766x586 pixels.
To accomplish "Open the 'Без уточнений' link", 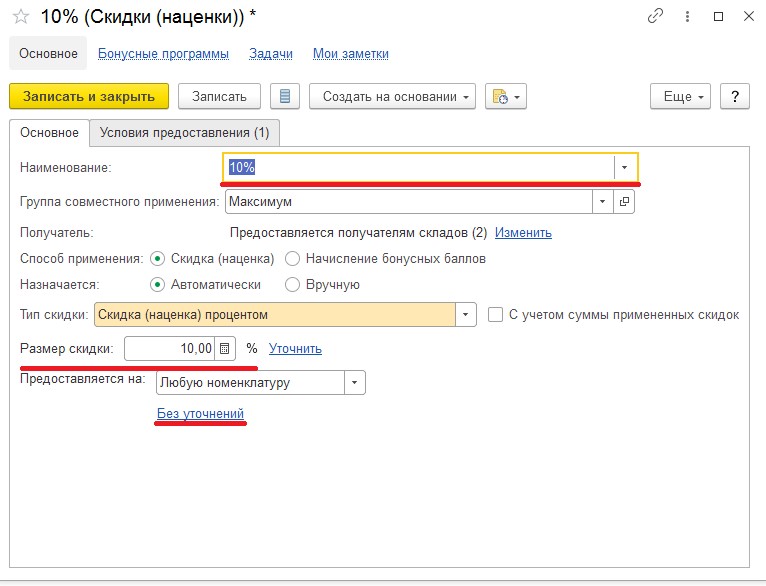I will tap(200, 413).
